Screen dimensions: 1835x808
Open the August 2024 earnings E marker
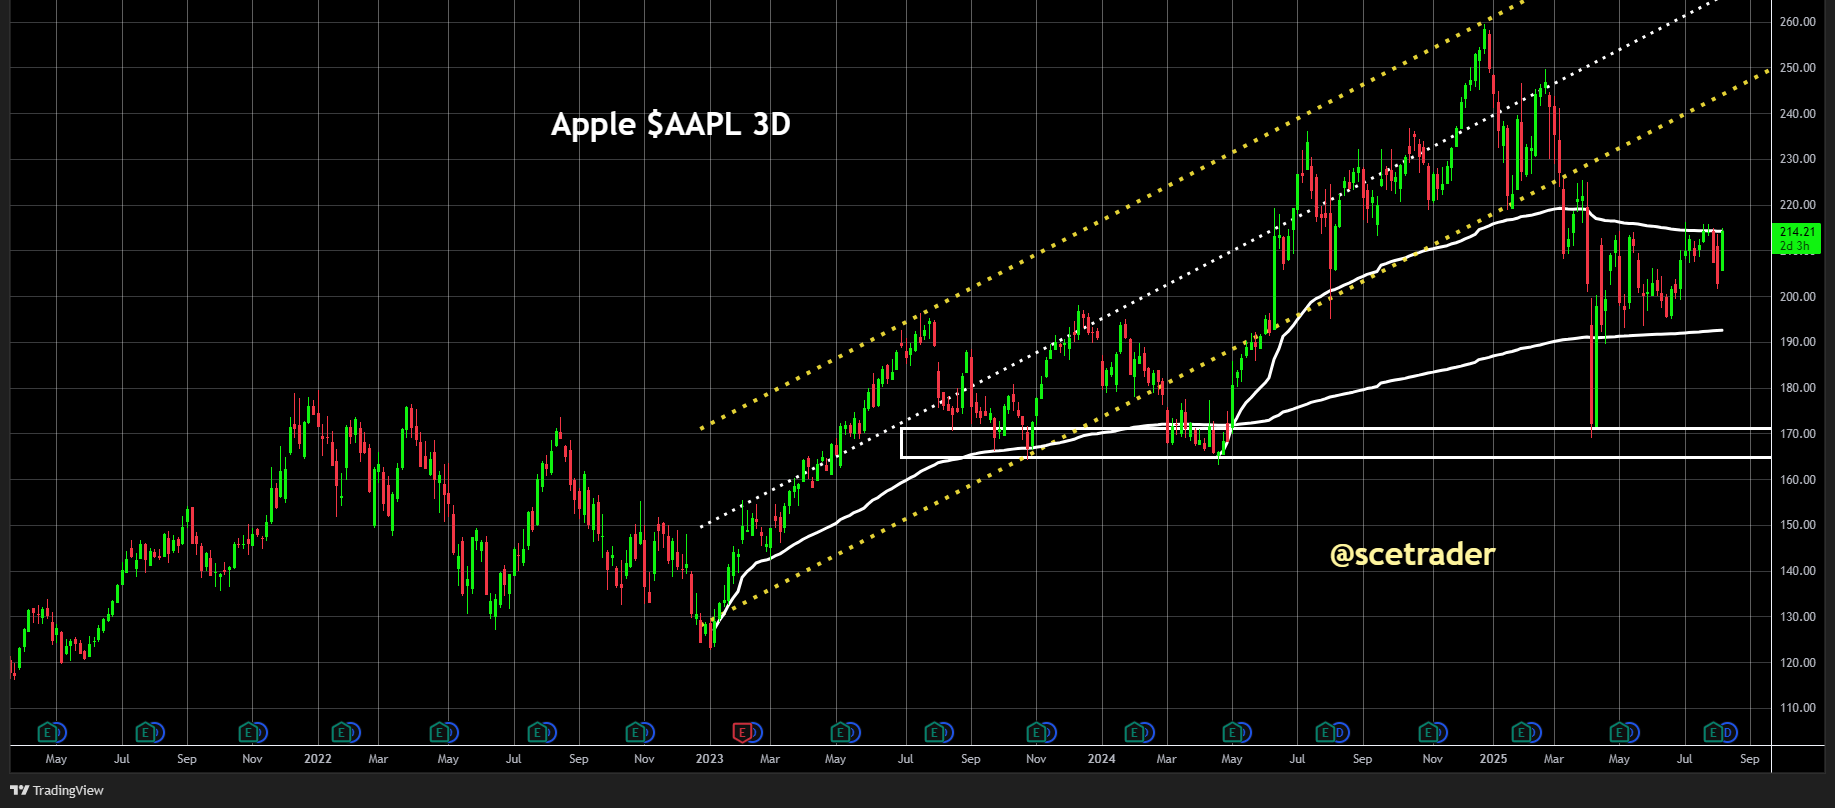click(1326, 733)
